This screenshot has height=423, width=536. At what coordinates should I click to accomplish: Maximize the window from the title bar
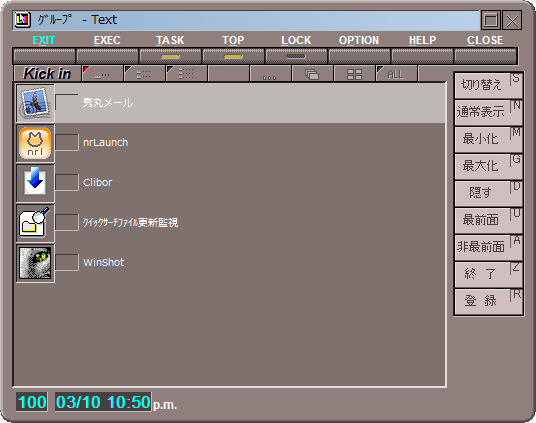tap(491, 20)
